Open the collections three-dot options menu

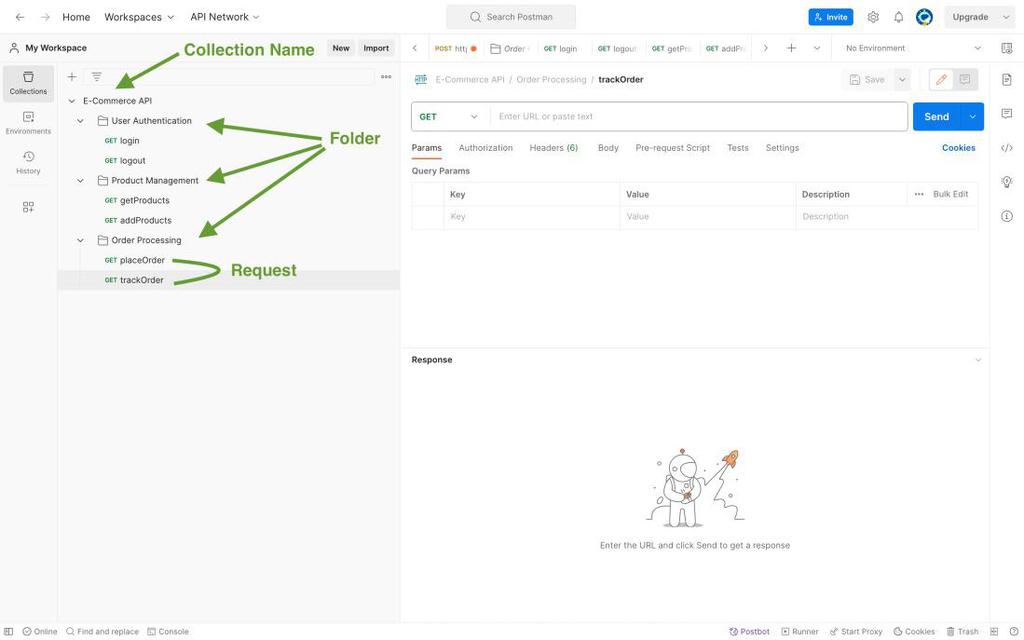[386, 77]
